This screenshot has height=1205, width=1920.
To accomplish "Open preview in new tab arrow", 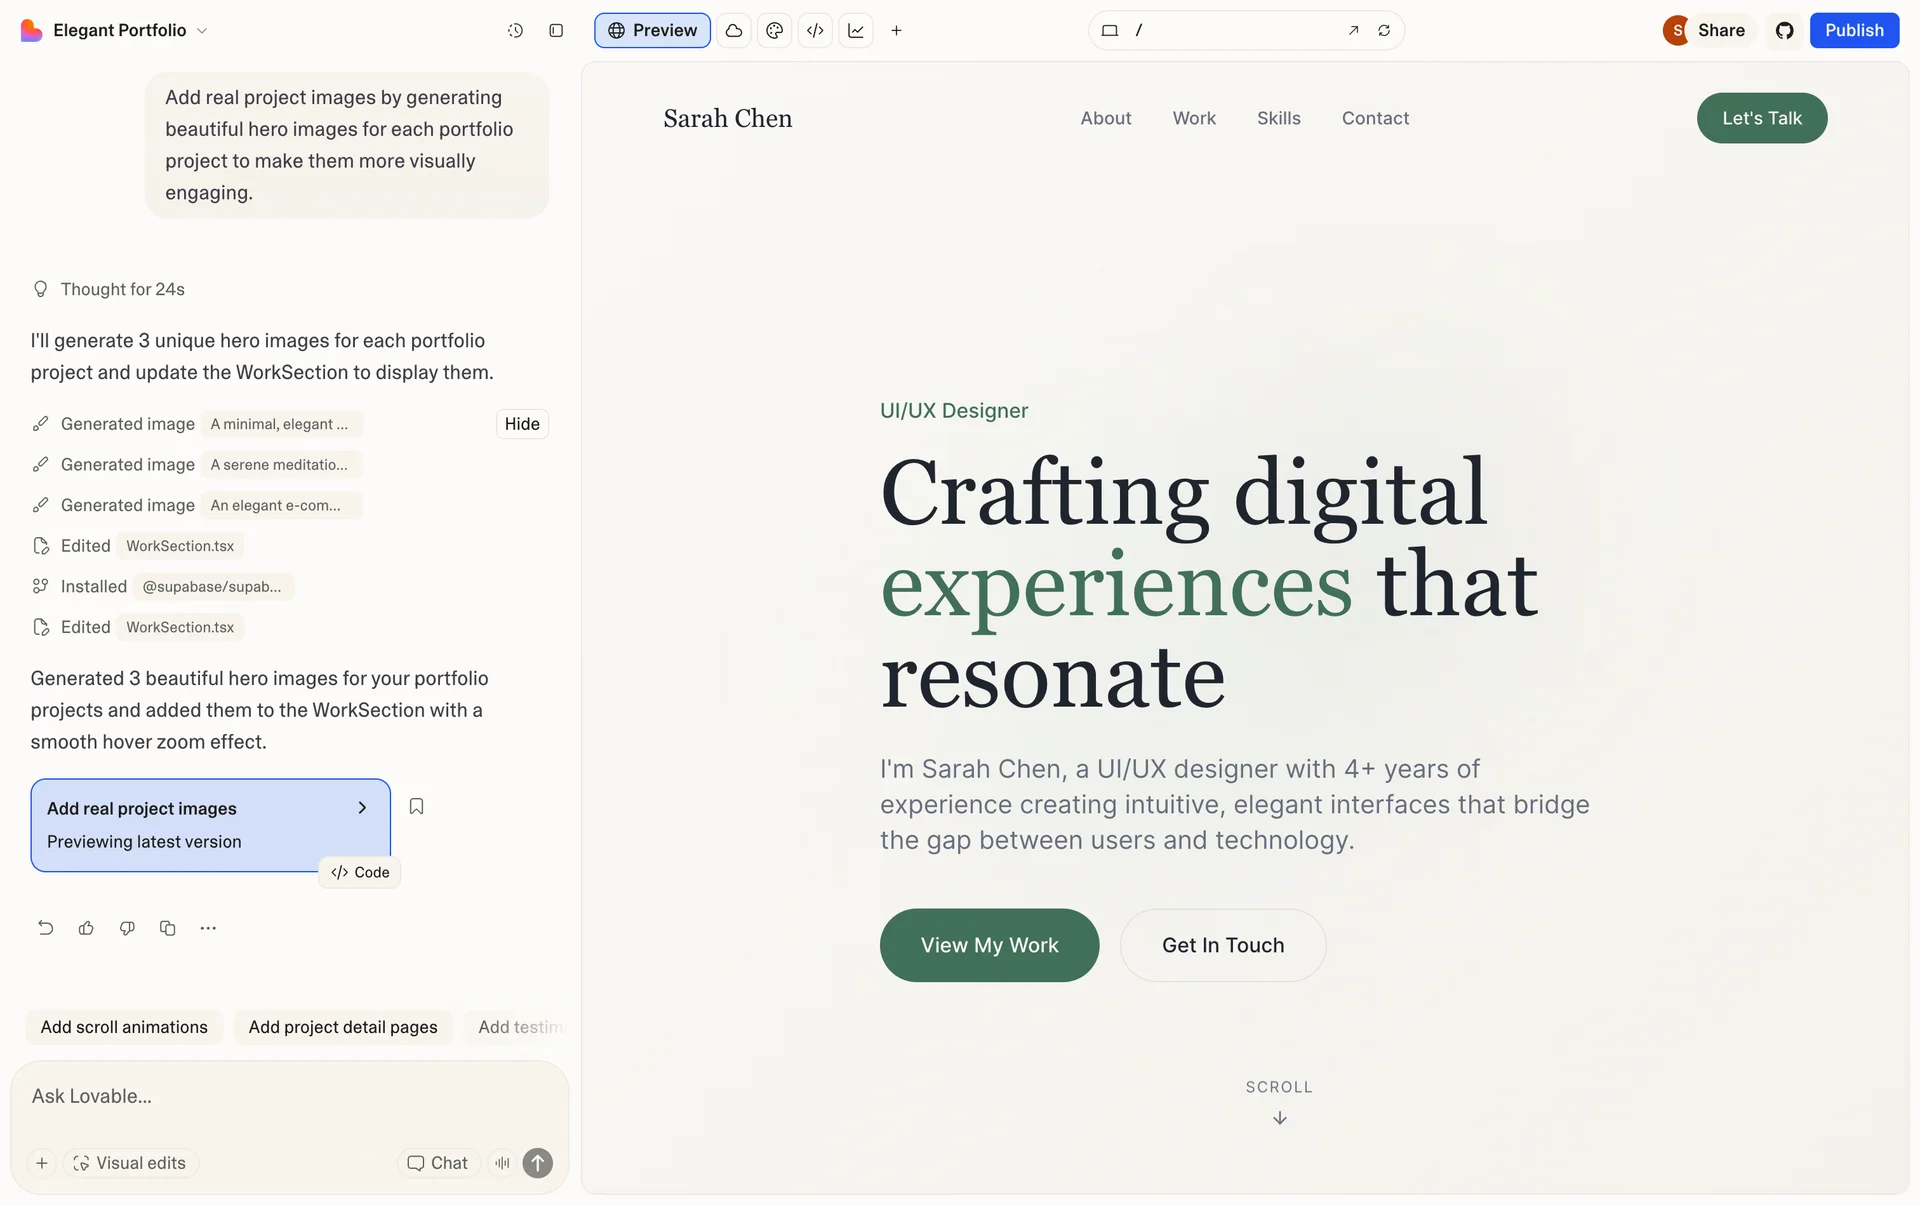I will (x=1353, y=31).
